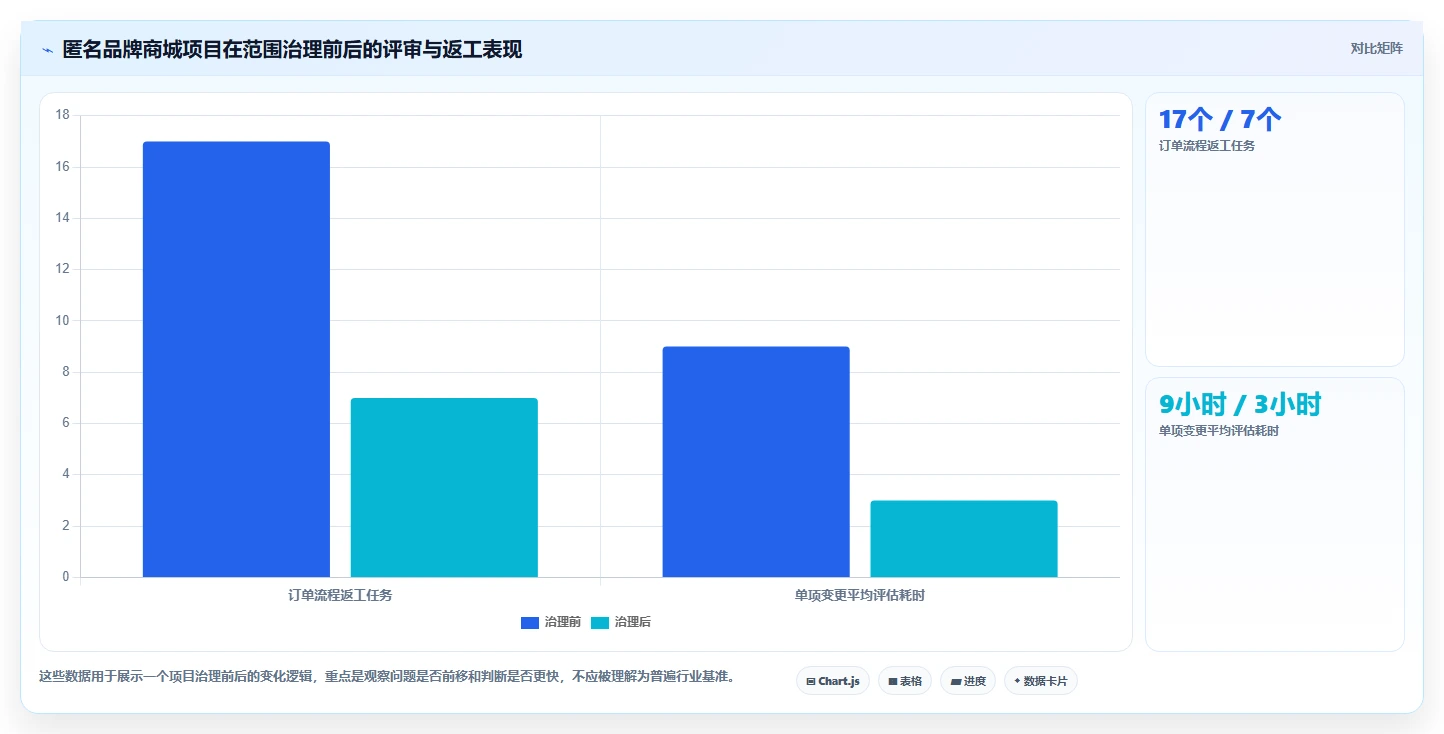Click the 对比矩阵 label in header
Screen dimensions: 1444x734
tap(1376, 49)
